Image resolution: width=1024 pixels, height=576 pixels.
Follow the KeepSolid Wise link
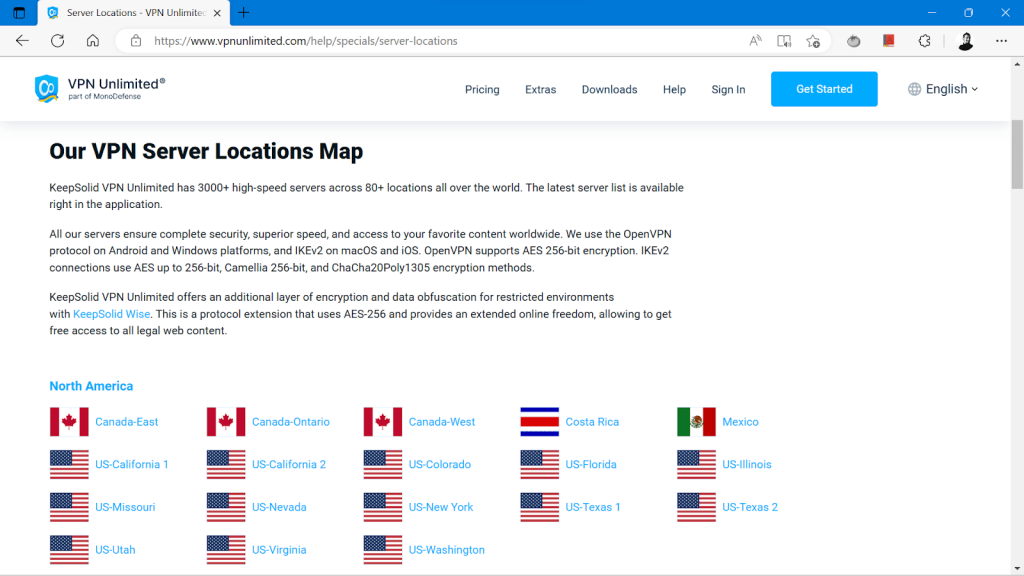tap(112, 314)
